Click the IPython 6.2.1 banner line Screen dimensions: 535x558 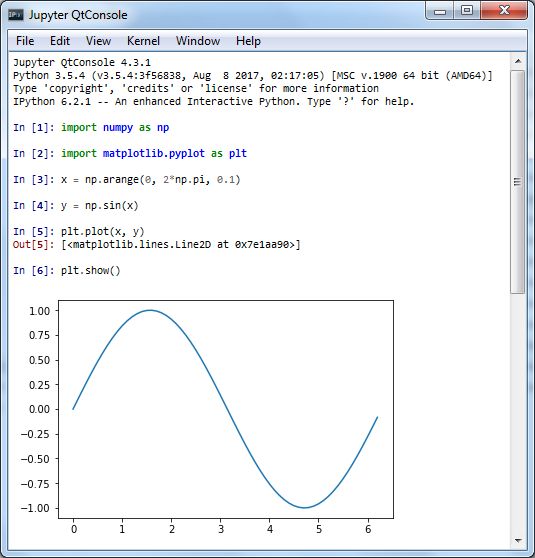(214, 101)
